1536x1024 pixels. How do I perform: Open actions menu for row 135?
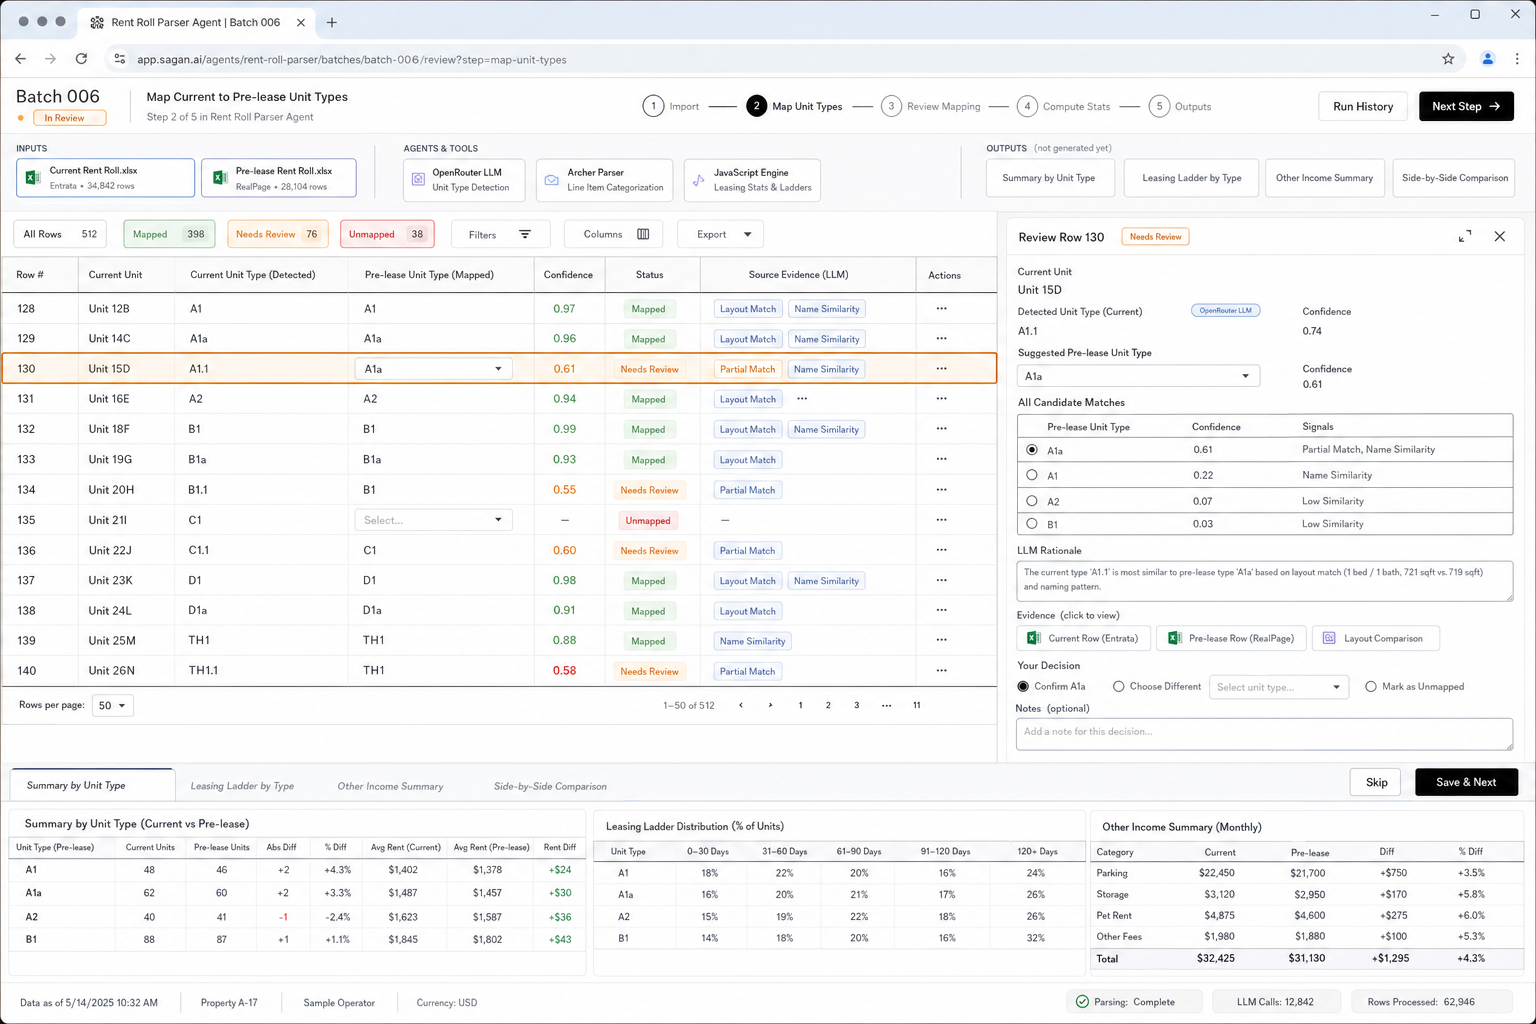(x=941, y=519)
